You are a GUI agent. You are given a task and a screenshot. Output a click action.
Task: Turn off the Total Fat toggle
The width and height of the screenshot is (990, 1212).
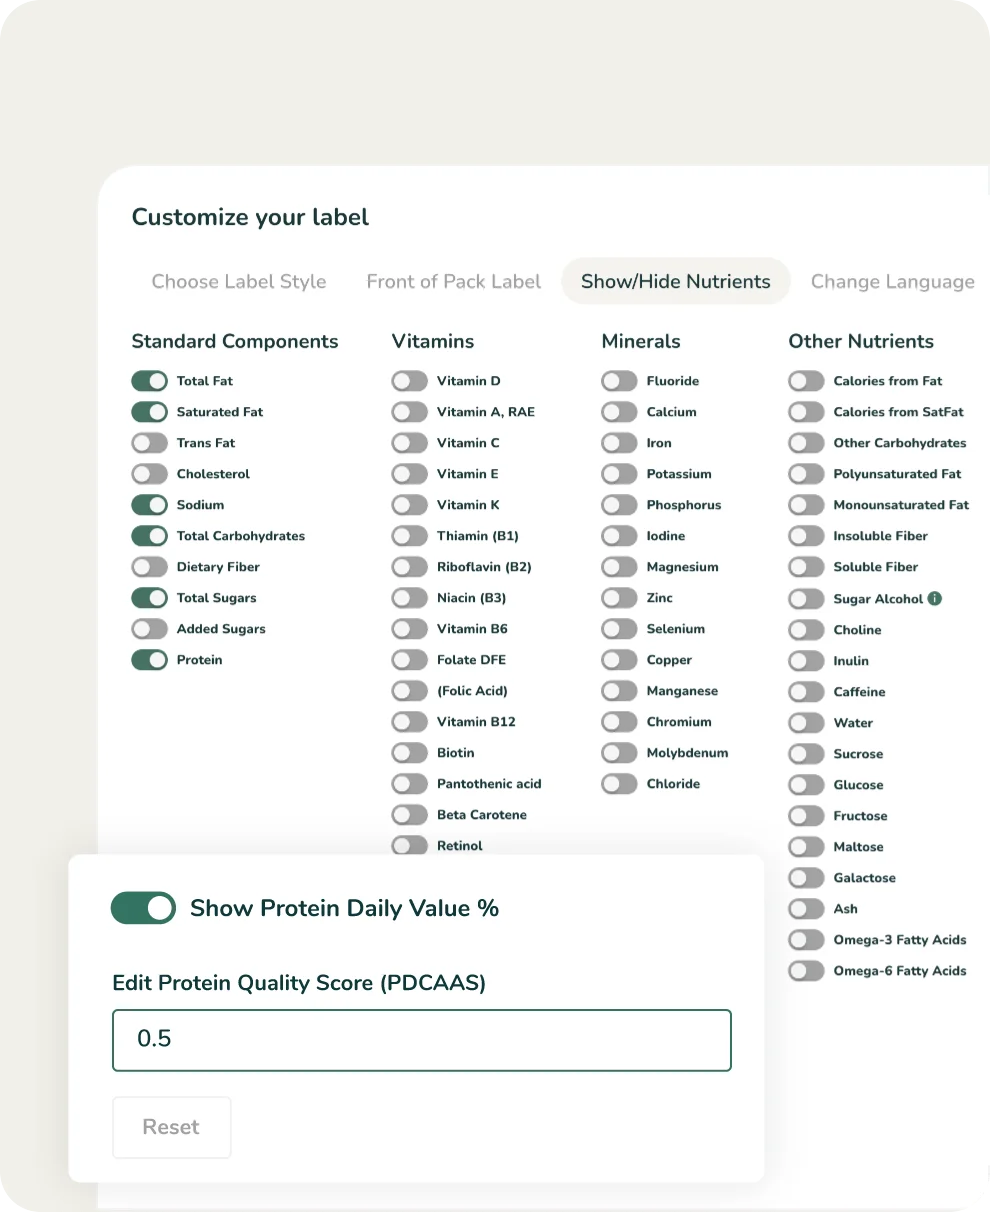149,381
